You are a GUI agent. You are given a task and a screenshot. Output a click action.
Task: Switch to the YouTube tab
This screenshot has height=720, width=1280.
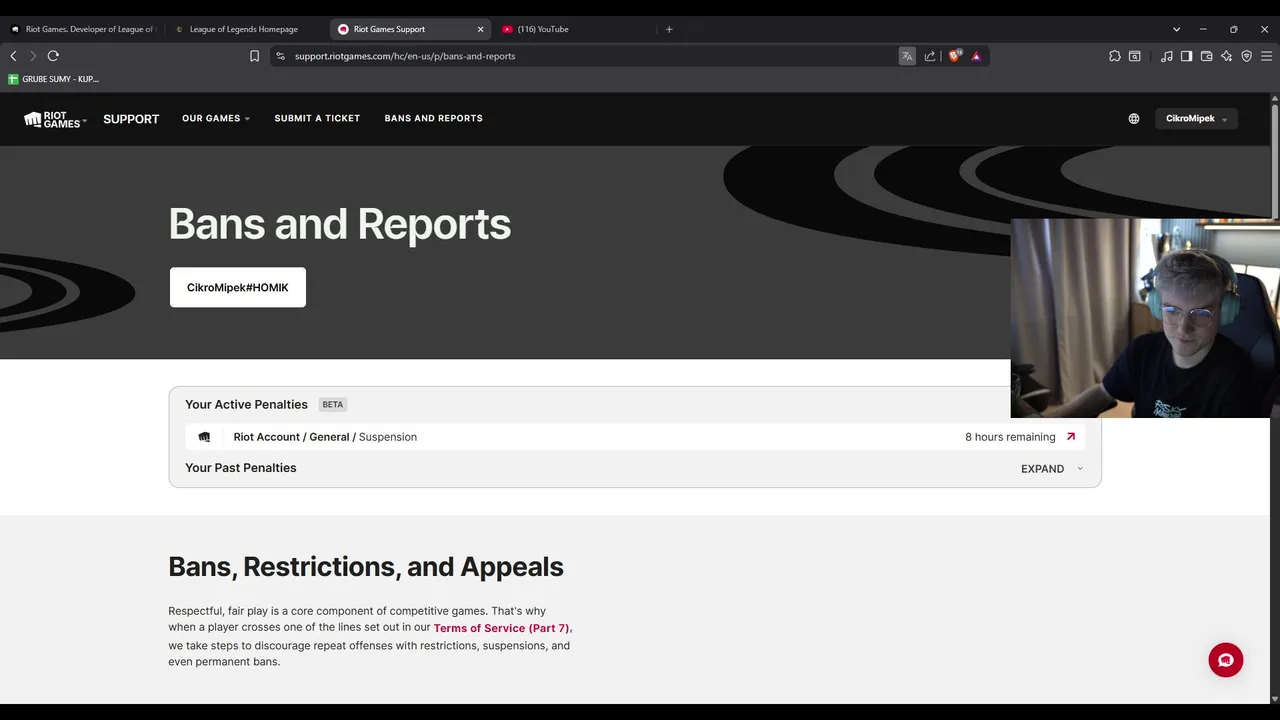(573, 29)
